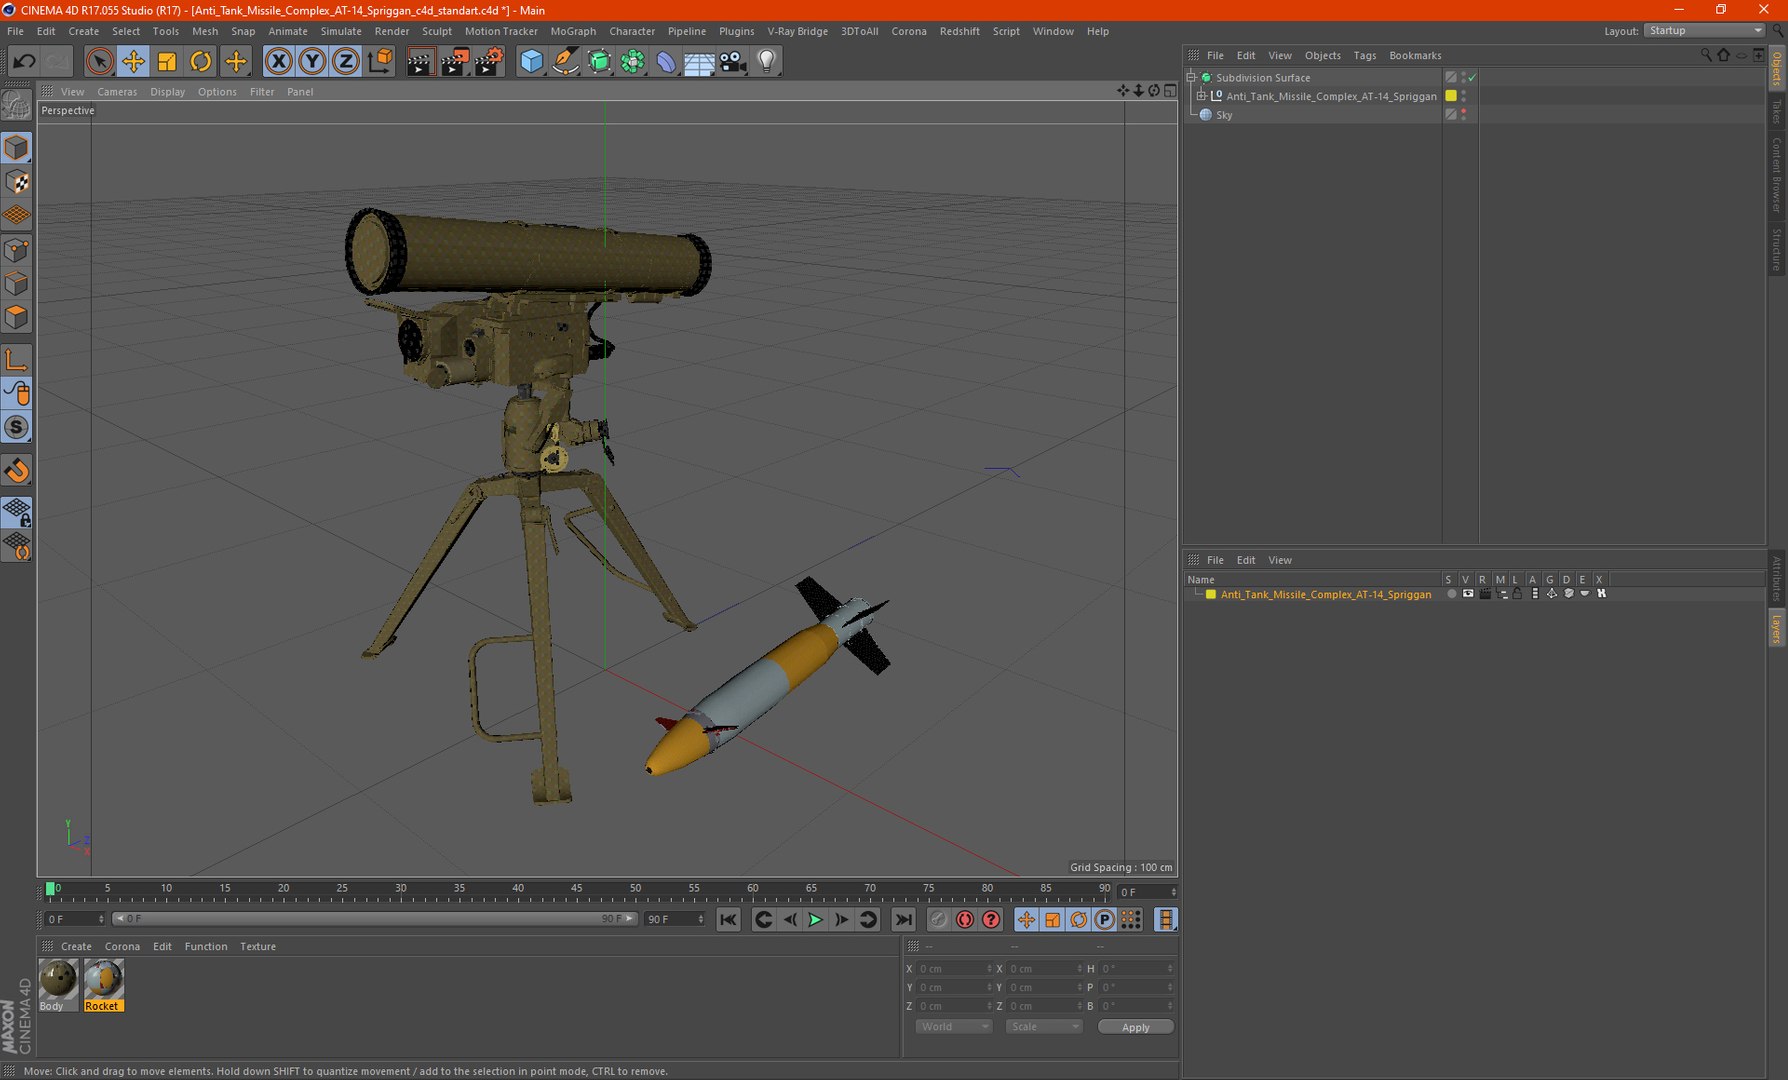Open the MoGraph menu

coord(573,31)
